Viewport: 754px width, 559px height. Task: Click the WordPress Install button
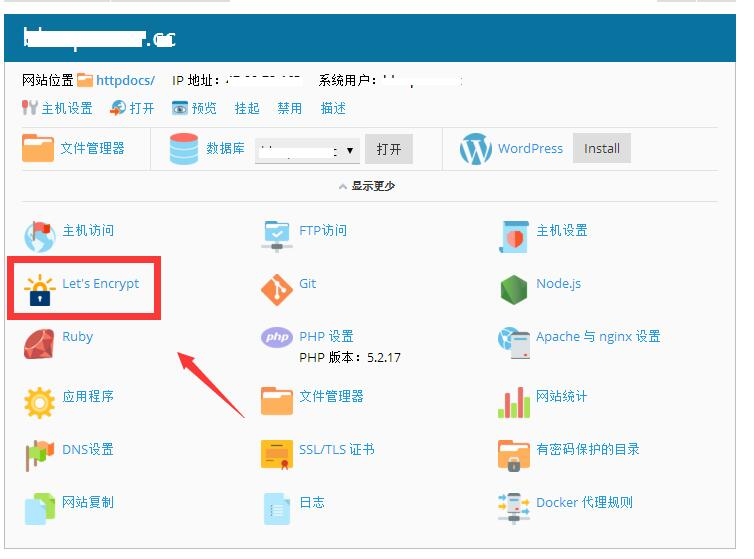click(x=602, y=149)
